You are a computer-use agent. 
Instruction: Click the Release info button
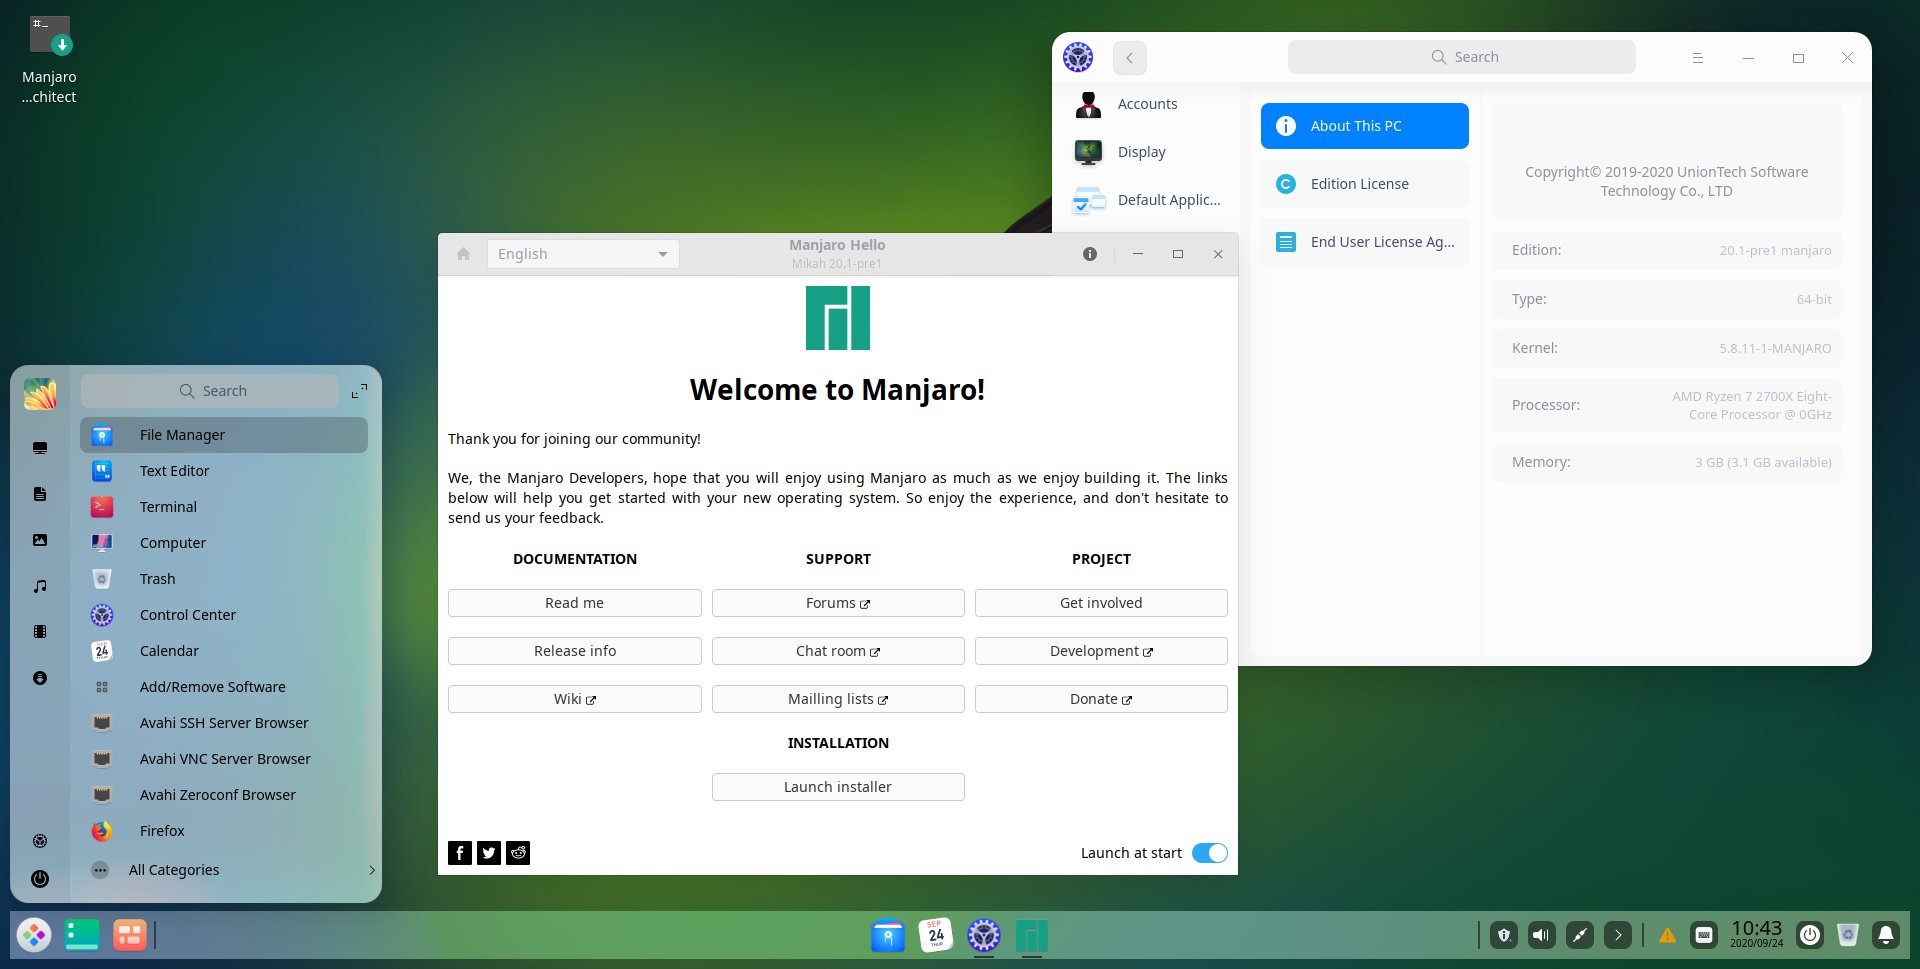pos(575,651)
